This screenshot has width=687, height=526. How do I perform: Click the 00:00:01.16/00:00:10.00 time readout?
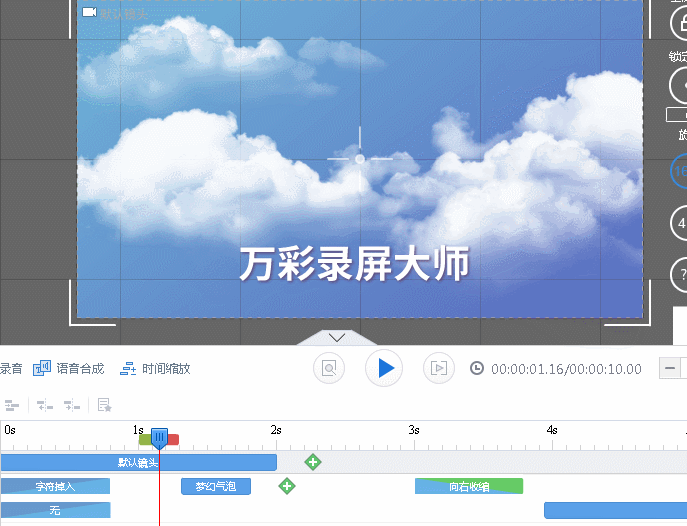click(566, 369)
